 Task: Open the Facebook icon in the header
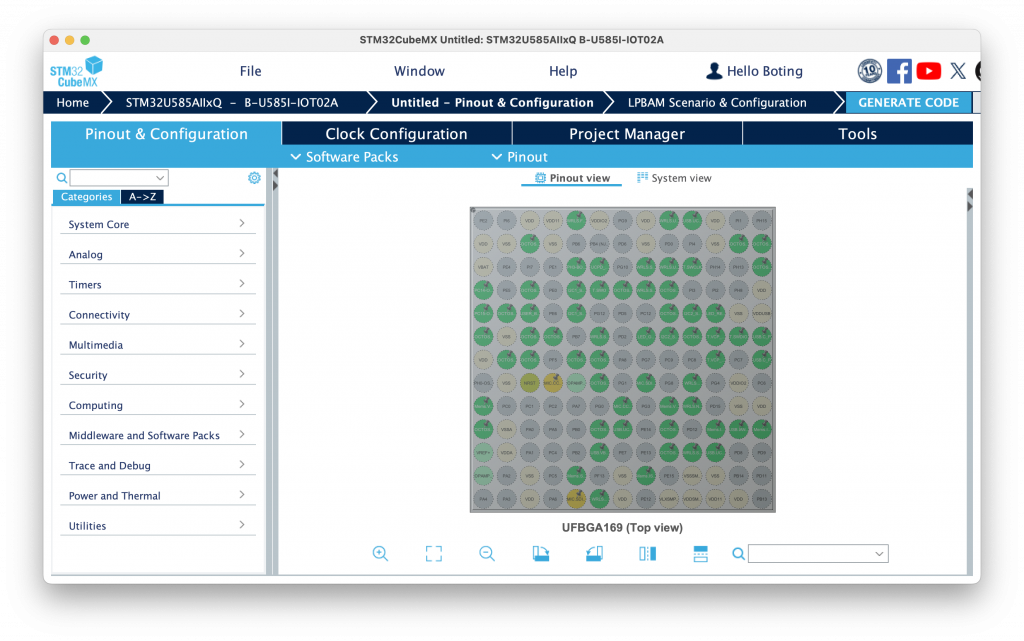899,70
